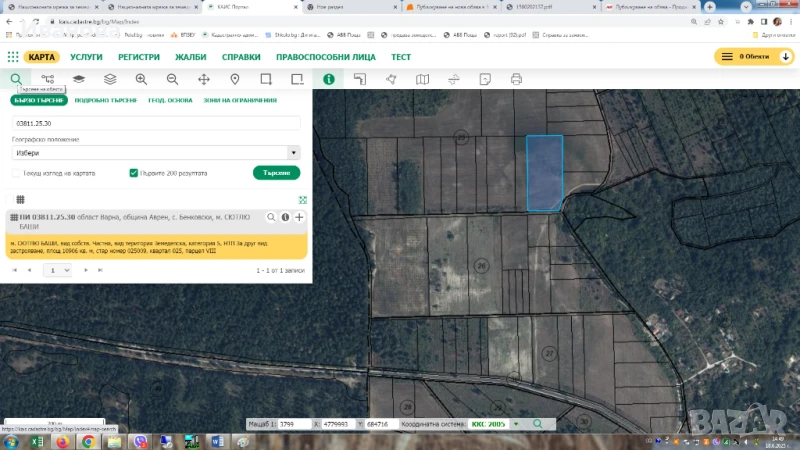
Task: Activate the green info identify tool
Action: click(x=328, y=79)
